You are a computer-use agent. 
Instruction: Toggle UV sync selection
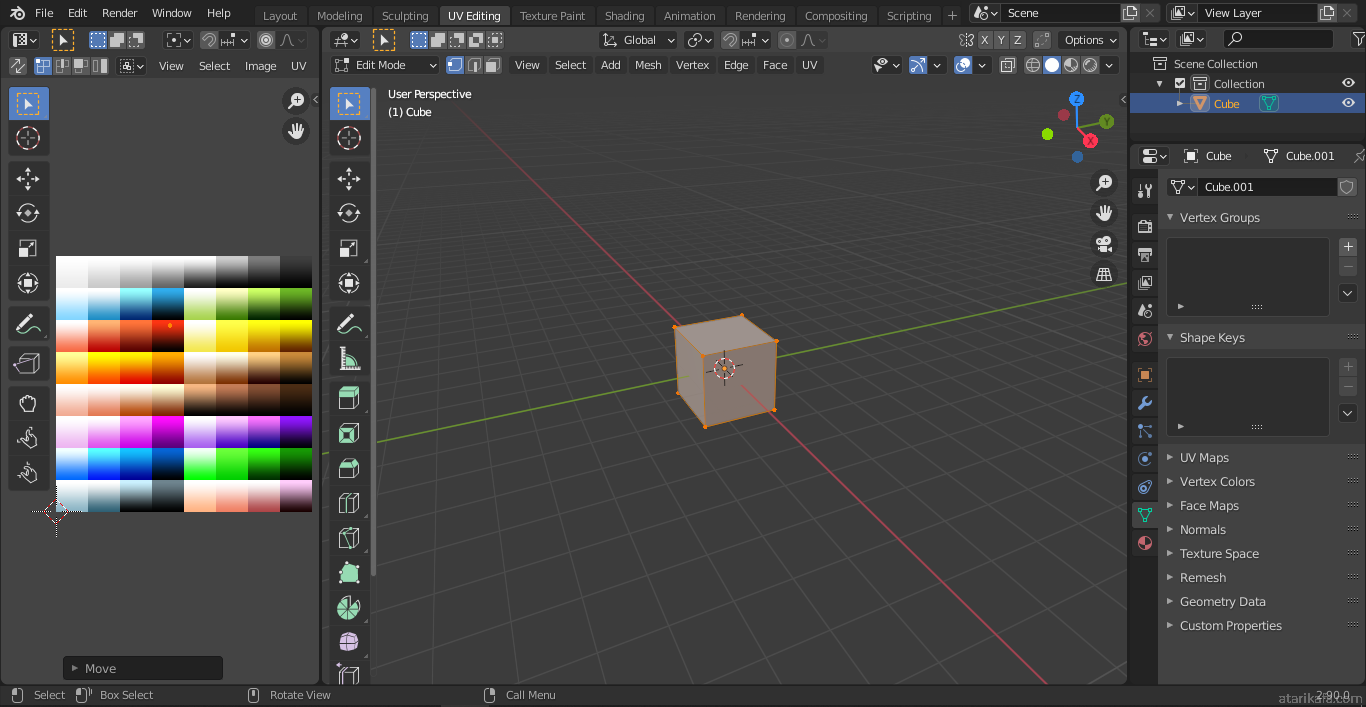[x=18, y=66]
